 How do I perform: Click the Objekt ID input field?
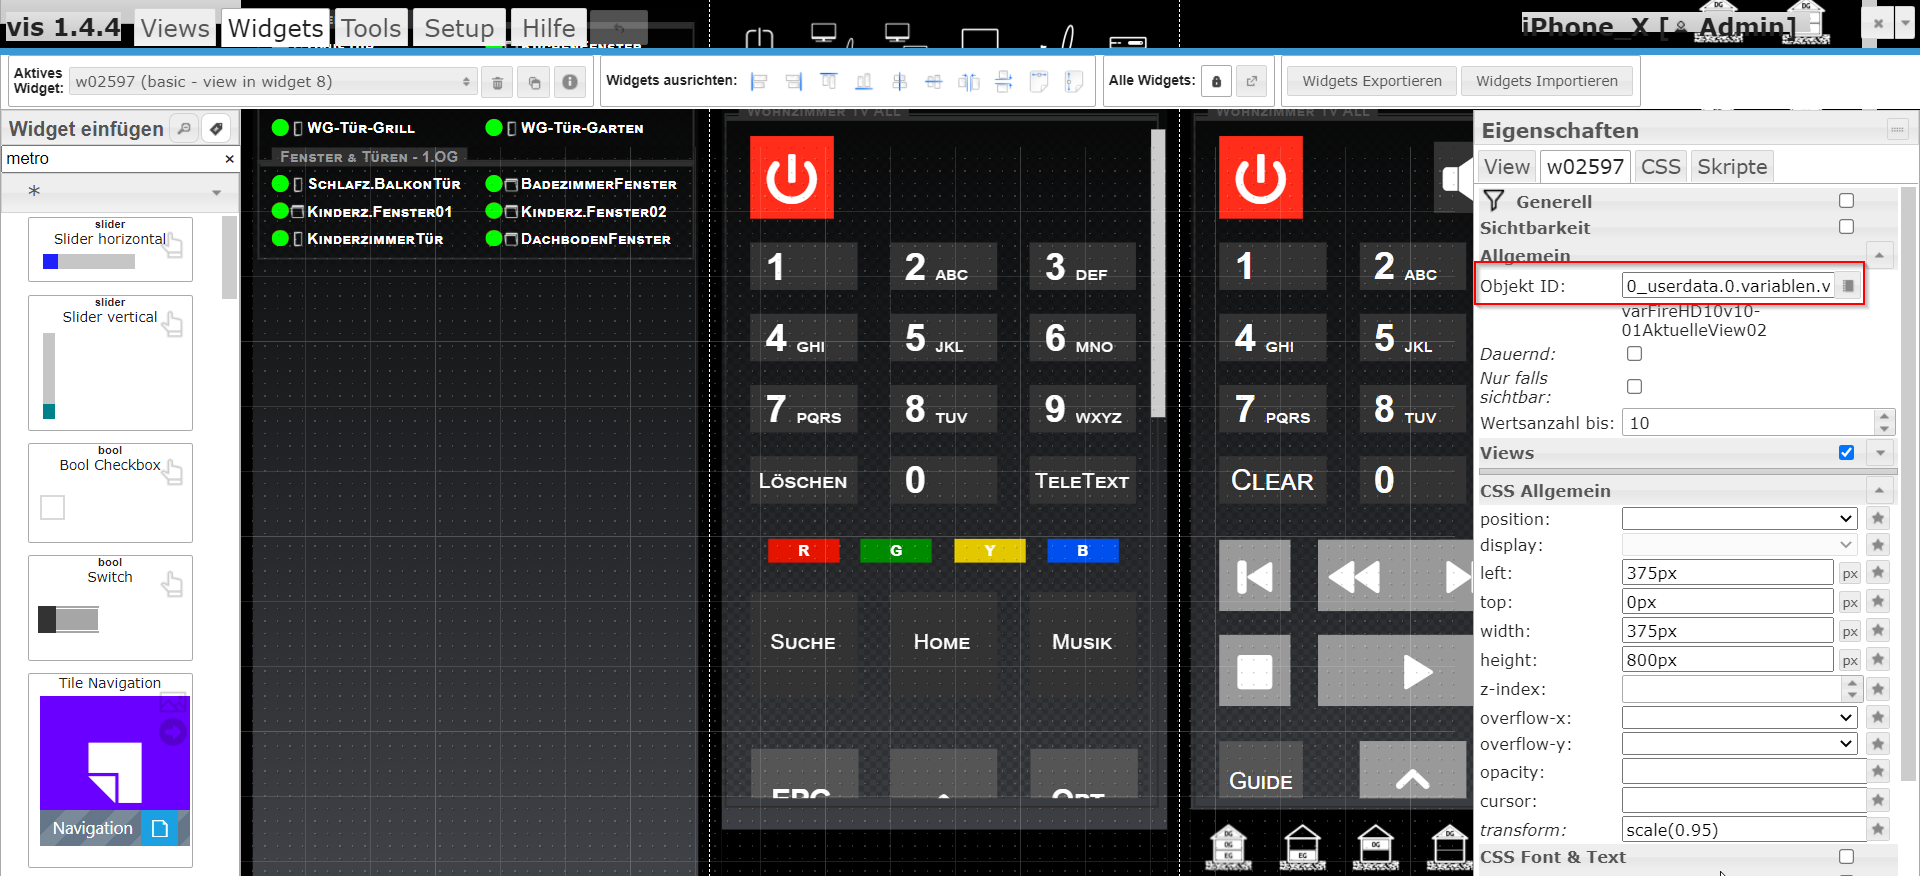[1728, 286]
